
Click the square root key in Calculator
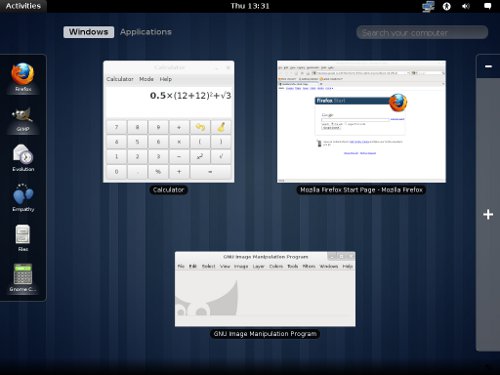point(221,157)
